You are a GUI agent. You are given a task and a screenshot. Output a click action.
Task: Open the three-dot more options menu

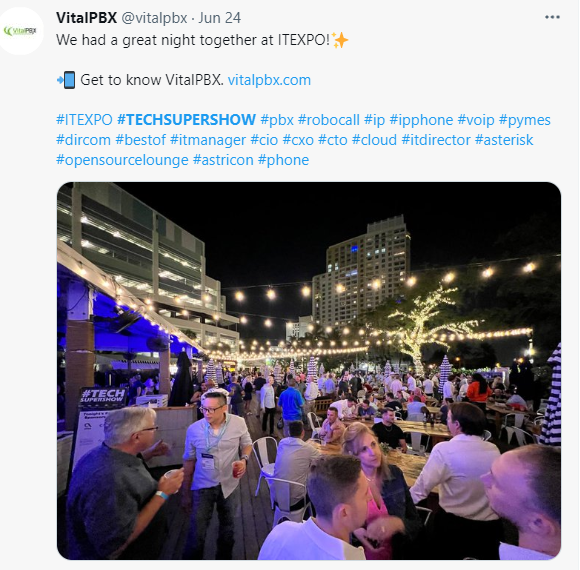[x=552, y=17]
